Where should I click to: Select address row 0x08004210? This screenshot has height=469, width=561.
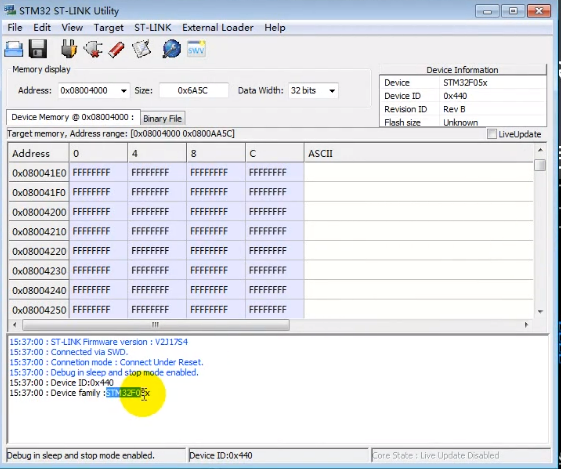coord(39,231)
